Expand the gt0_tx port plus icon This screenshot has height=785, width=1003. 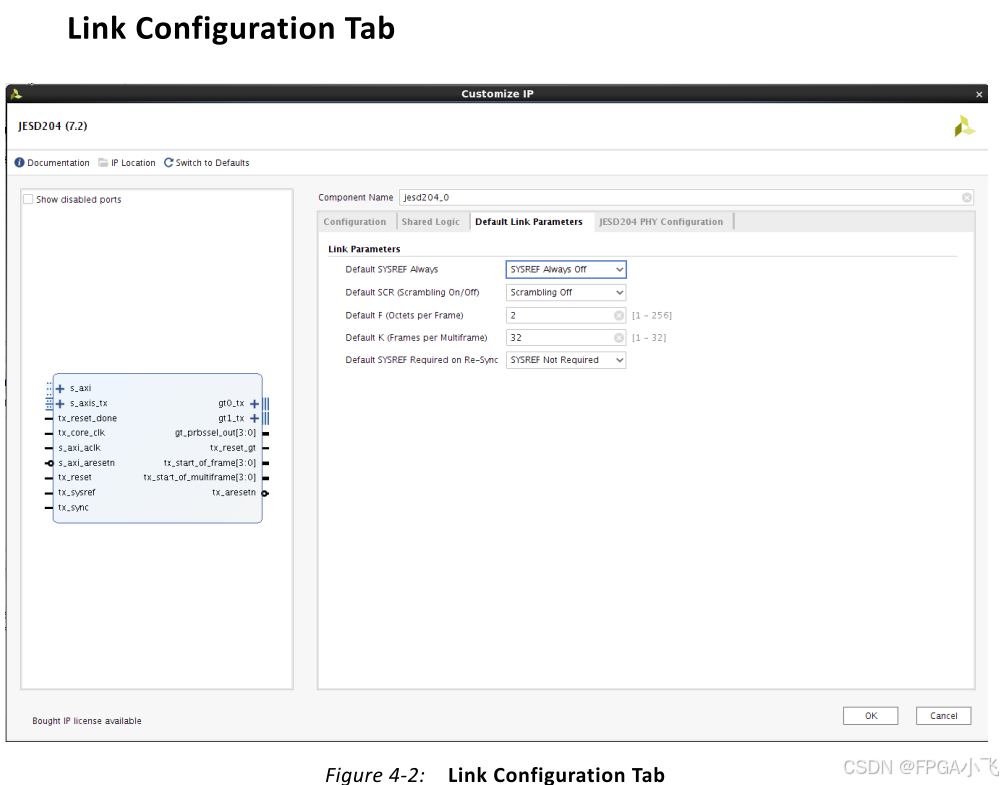[x=255, y=404]
